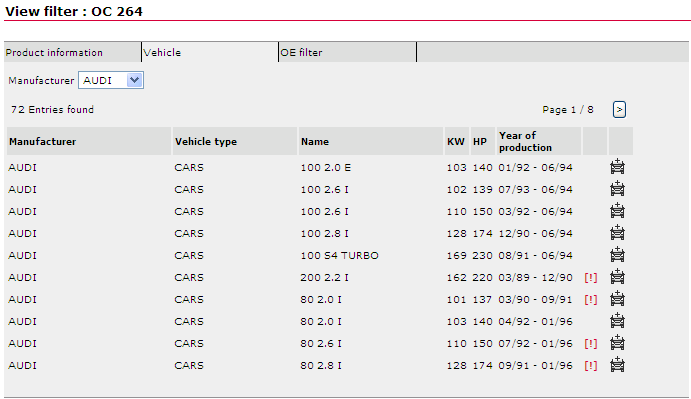
Task: Select the name '80 2.8 I'
Action: [321, 366]
